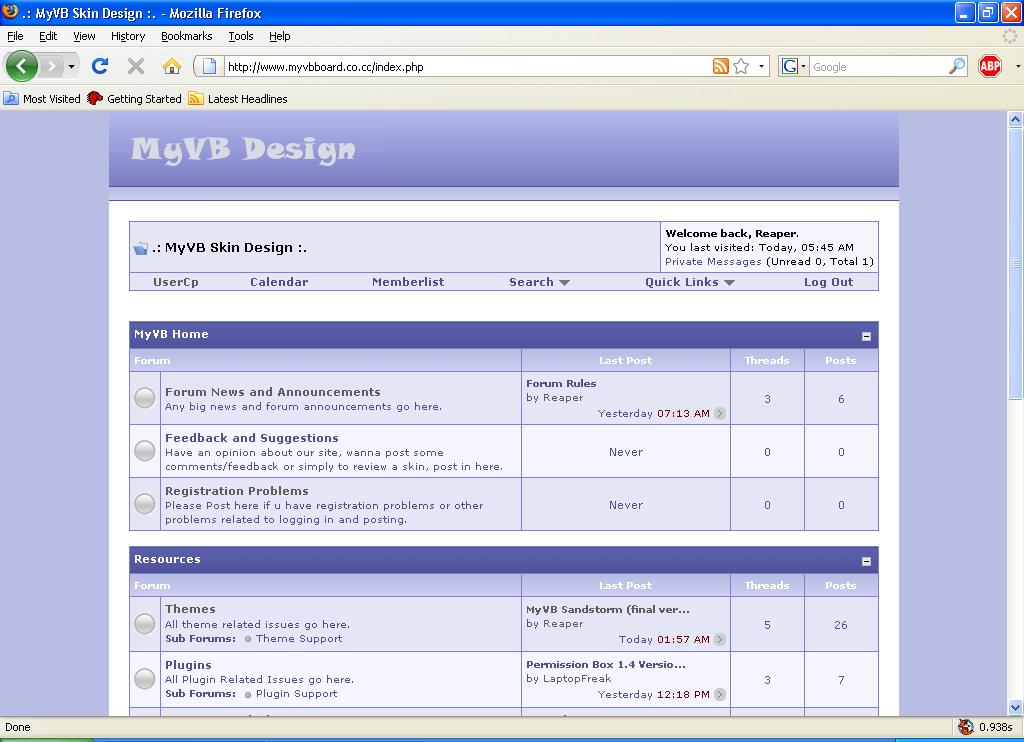1024x742 pixels.
Task: Click the URL address field
Action: 460,67
